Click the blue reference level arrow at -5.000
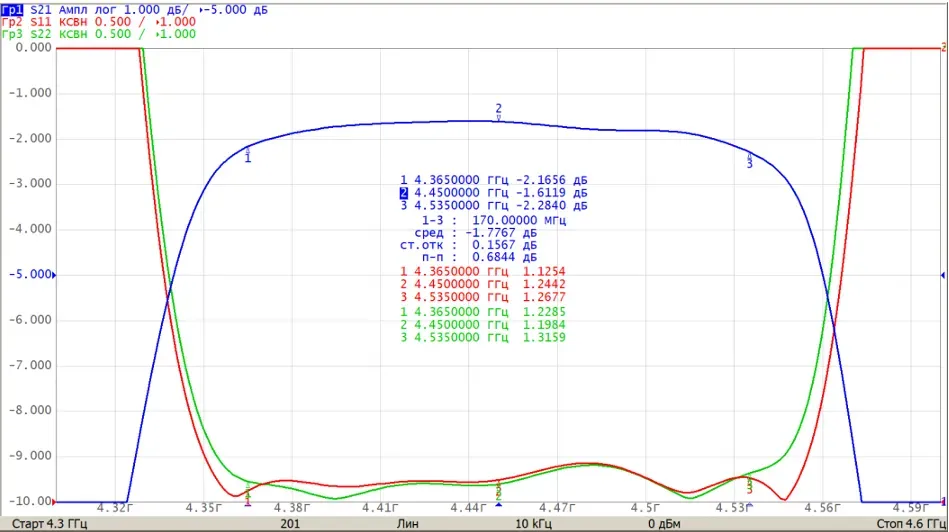 (x=54, y=275)
